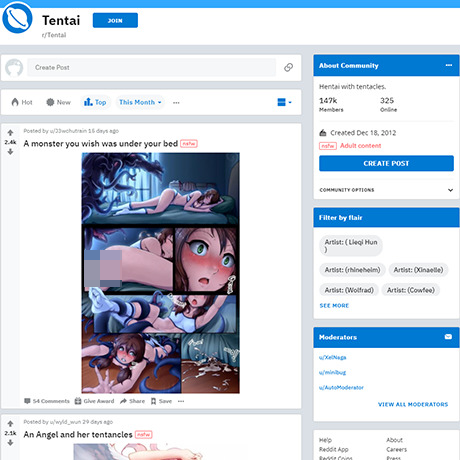Share the first post
Screen dimensions: 460x460
tap(133, 401)
